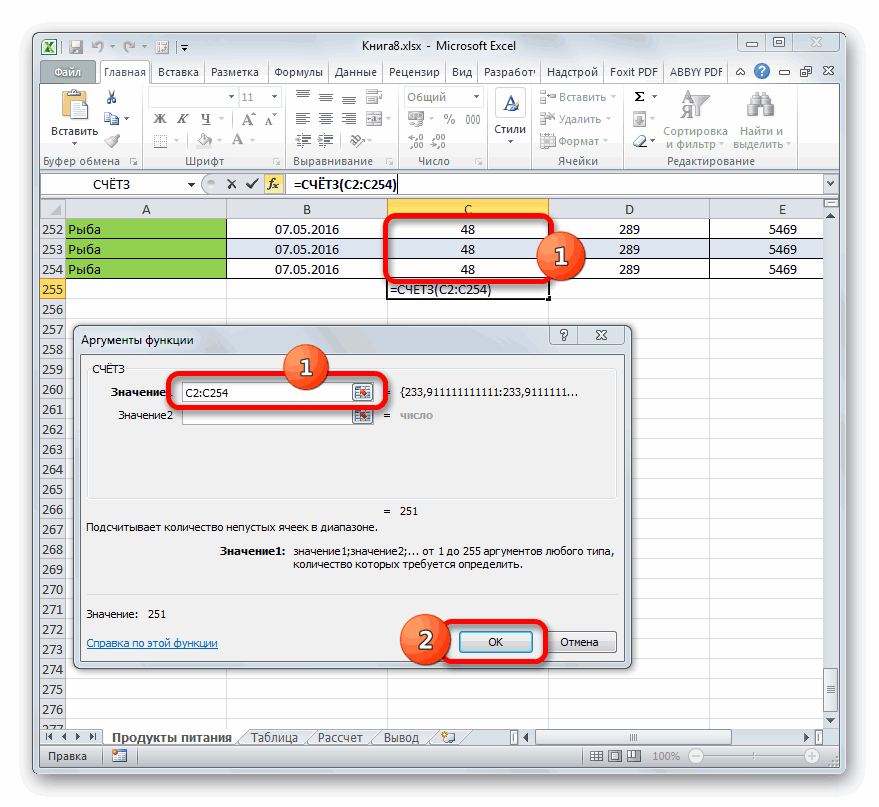
Task: Click the formula bar cancel X button
Action: pos(232,184)
